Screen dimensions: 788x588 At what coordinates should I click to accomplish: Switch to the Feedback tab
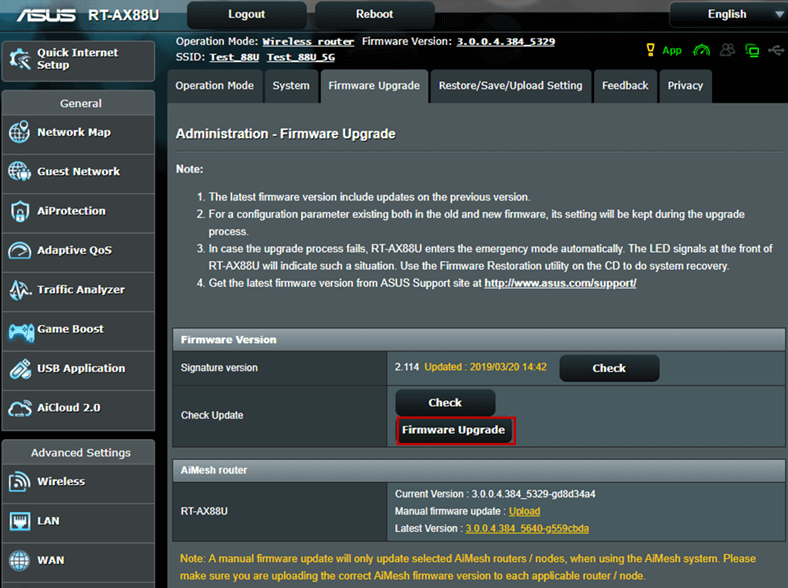(x=625, y=86)
